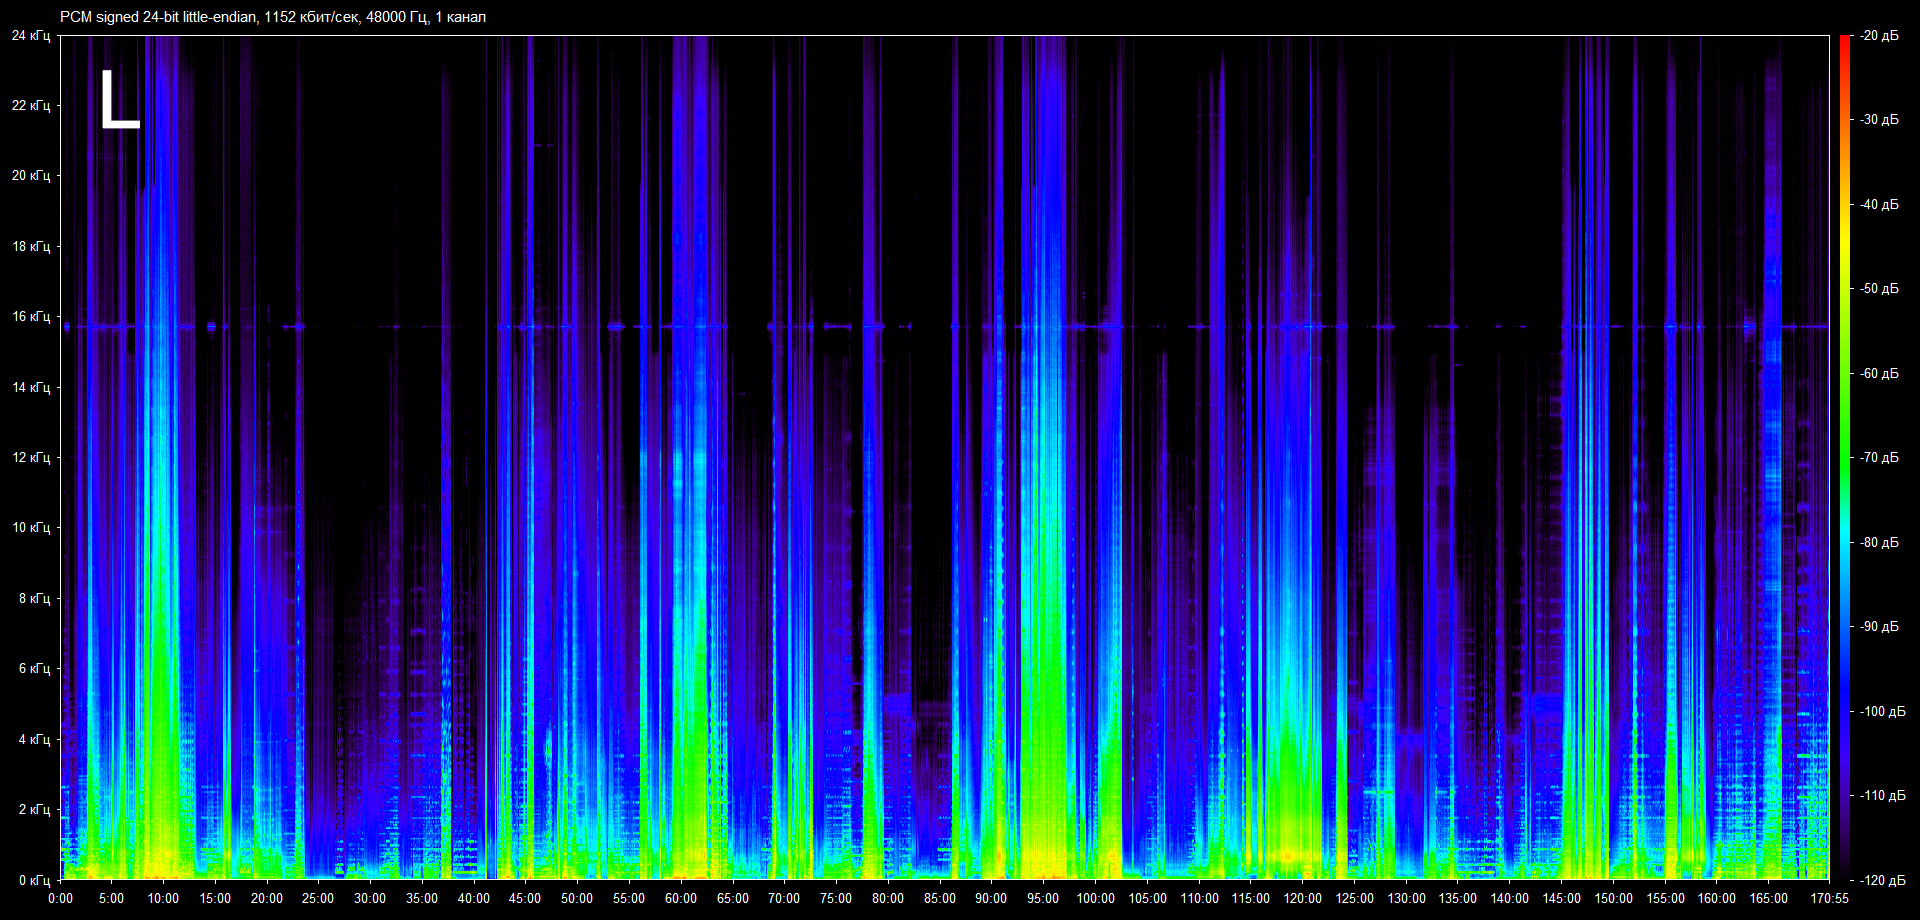The height and width of the screenshot is (920, 1920).
Task: Select the 150:00 time marker
Action: point(1613,898)
